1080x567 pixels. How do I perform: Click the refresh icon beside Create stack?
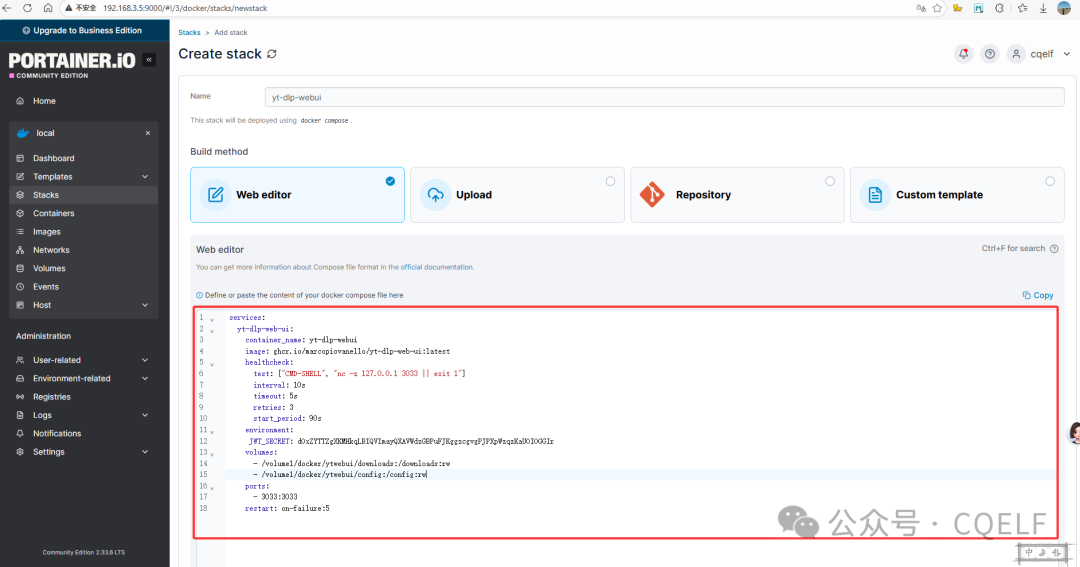(x=272, y=54)
